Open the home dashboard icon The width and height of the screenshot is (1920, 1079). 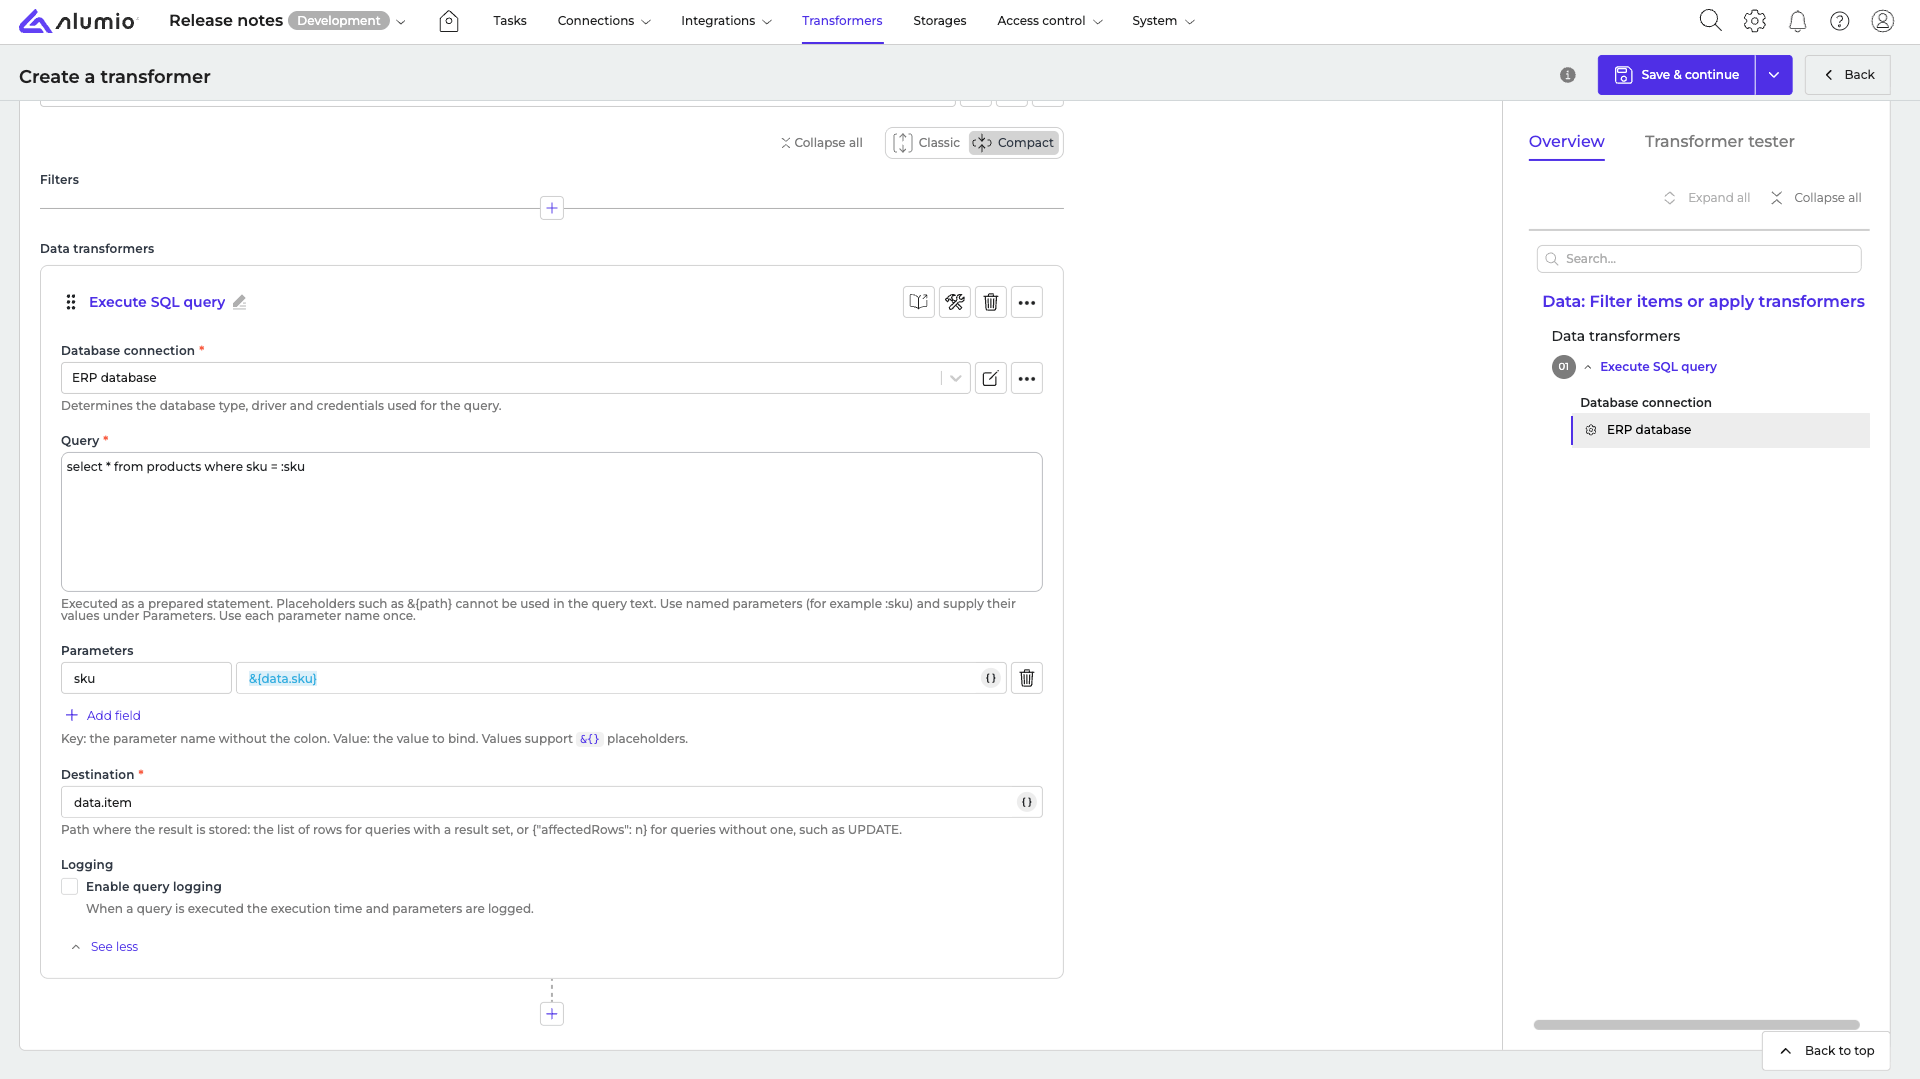[x=449, y=21]
